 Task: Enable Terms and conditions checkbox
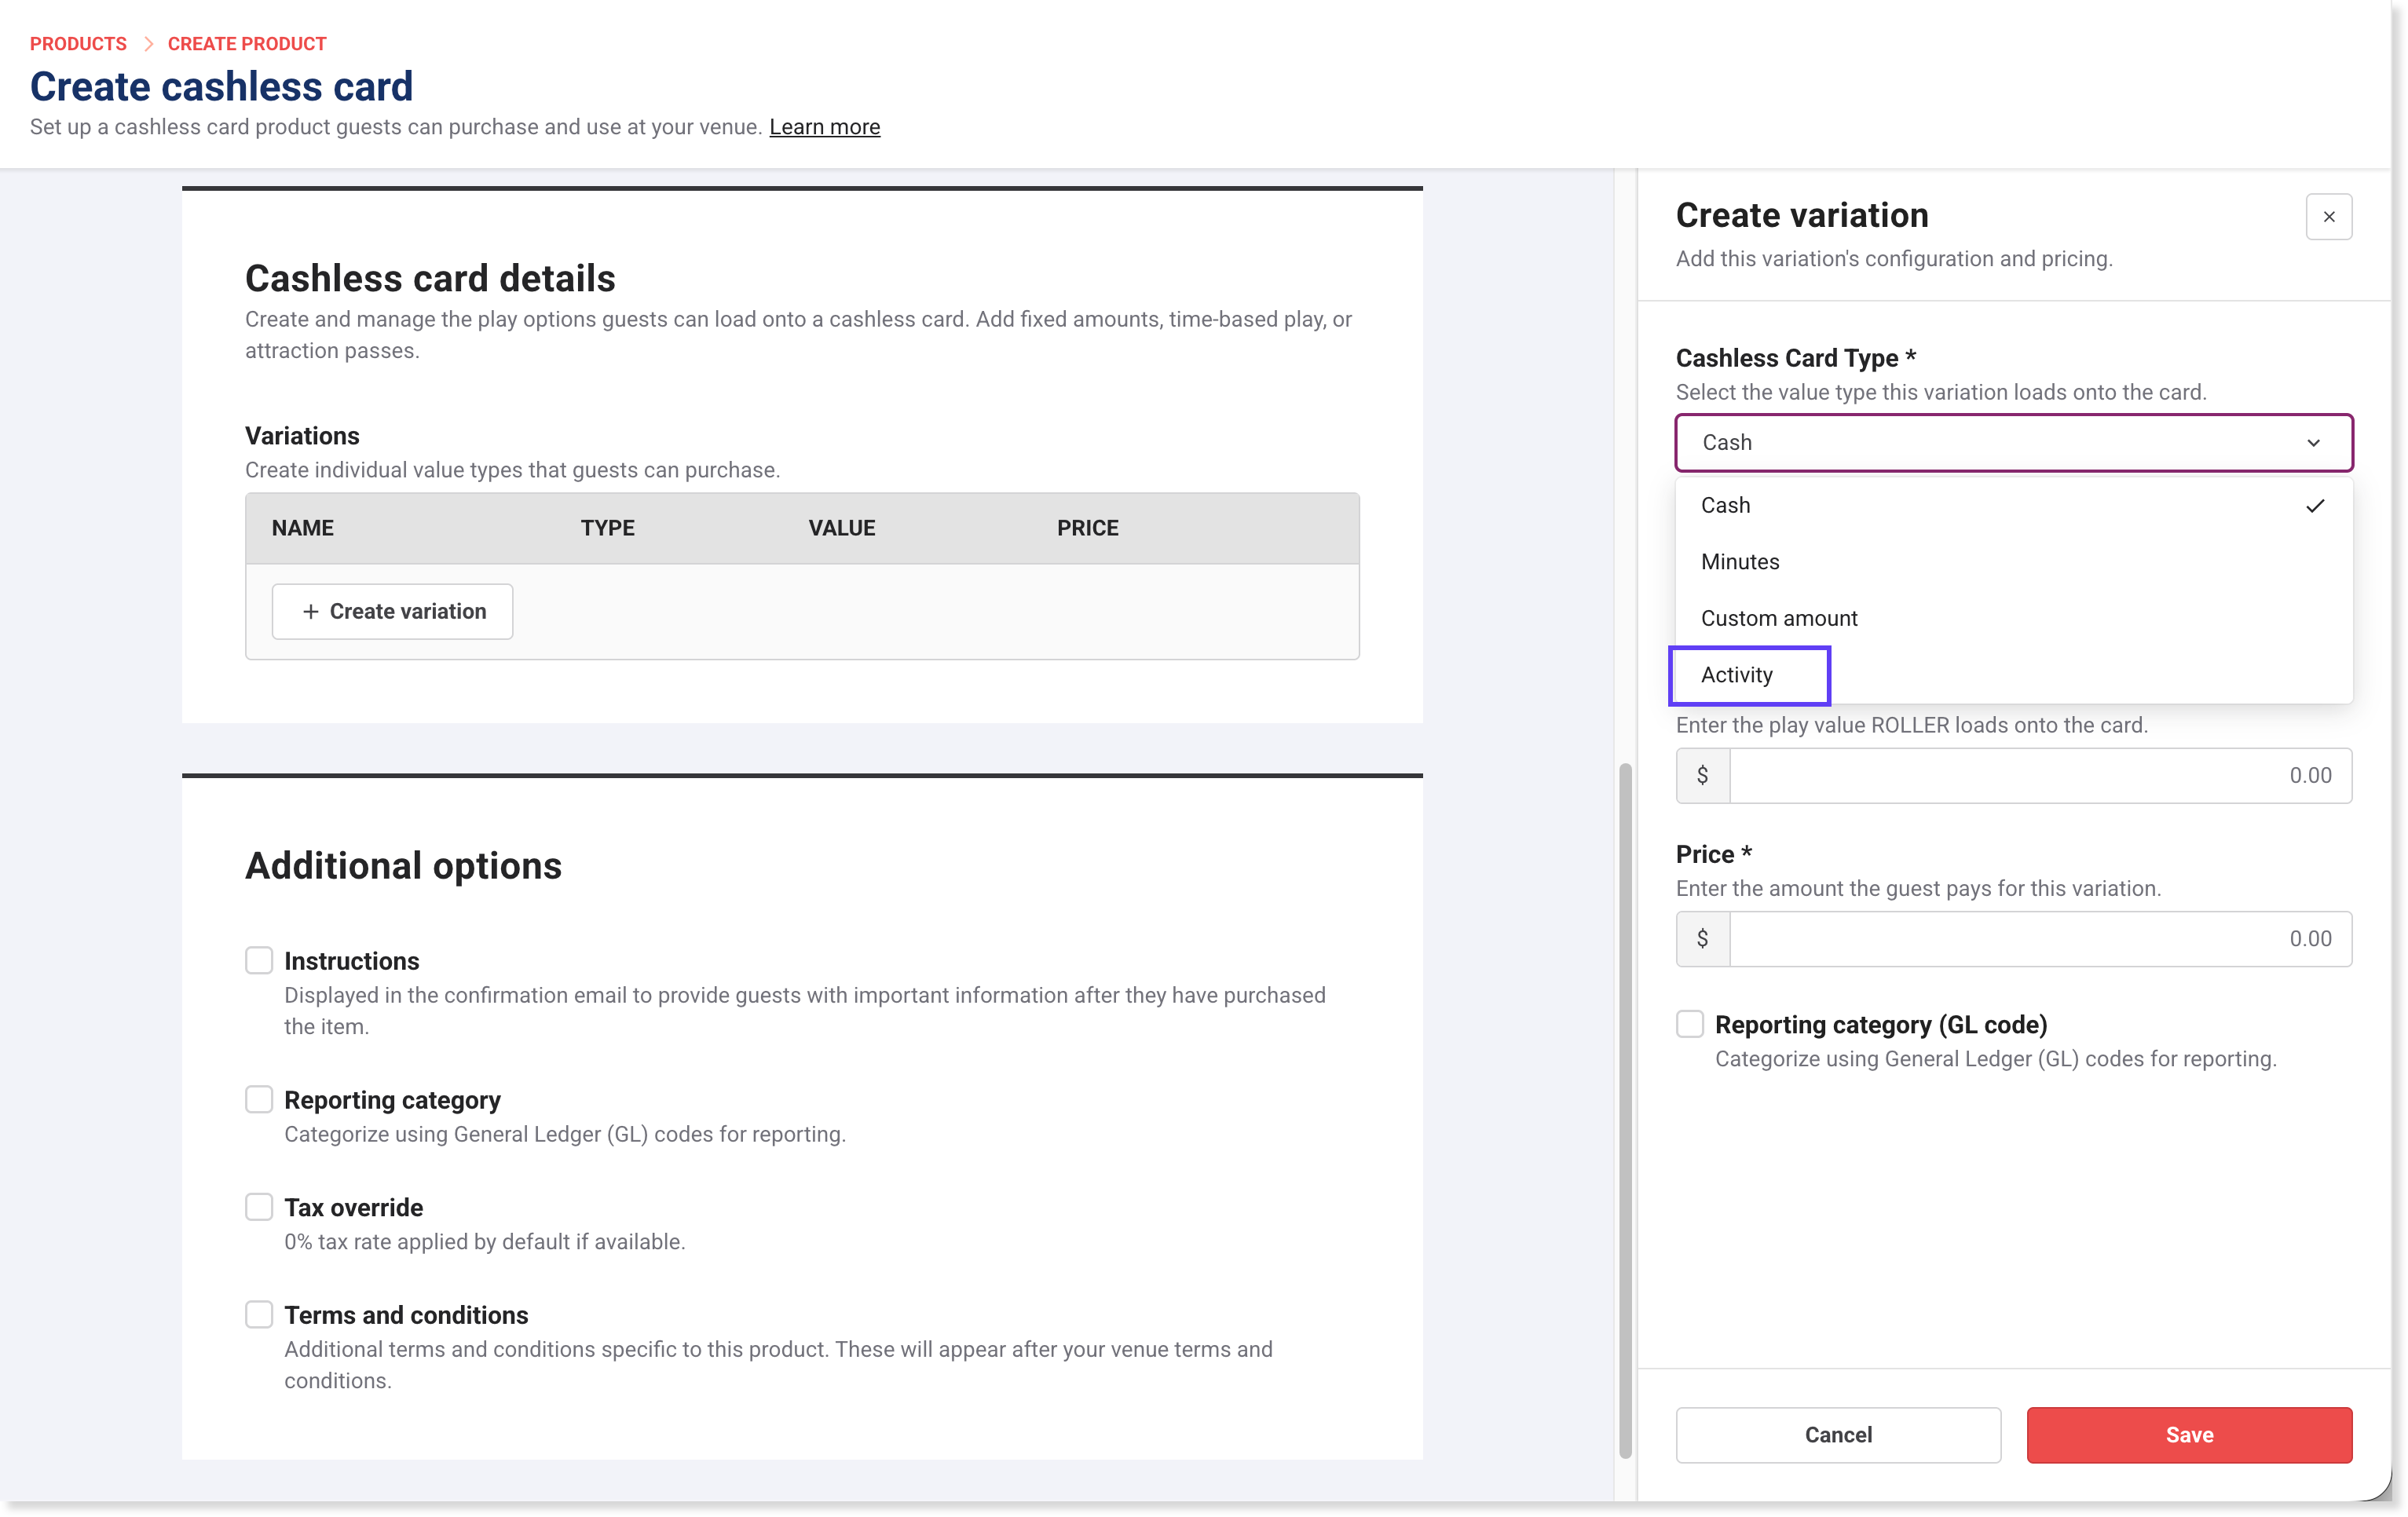[259, 1314]
